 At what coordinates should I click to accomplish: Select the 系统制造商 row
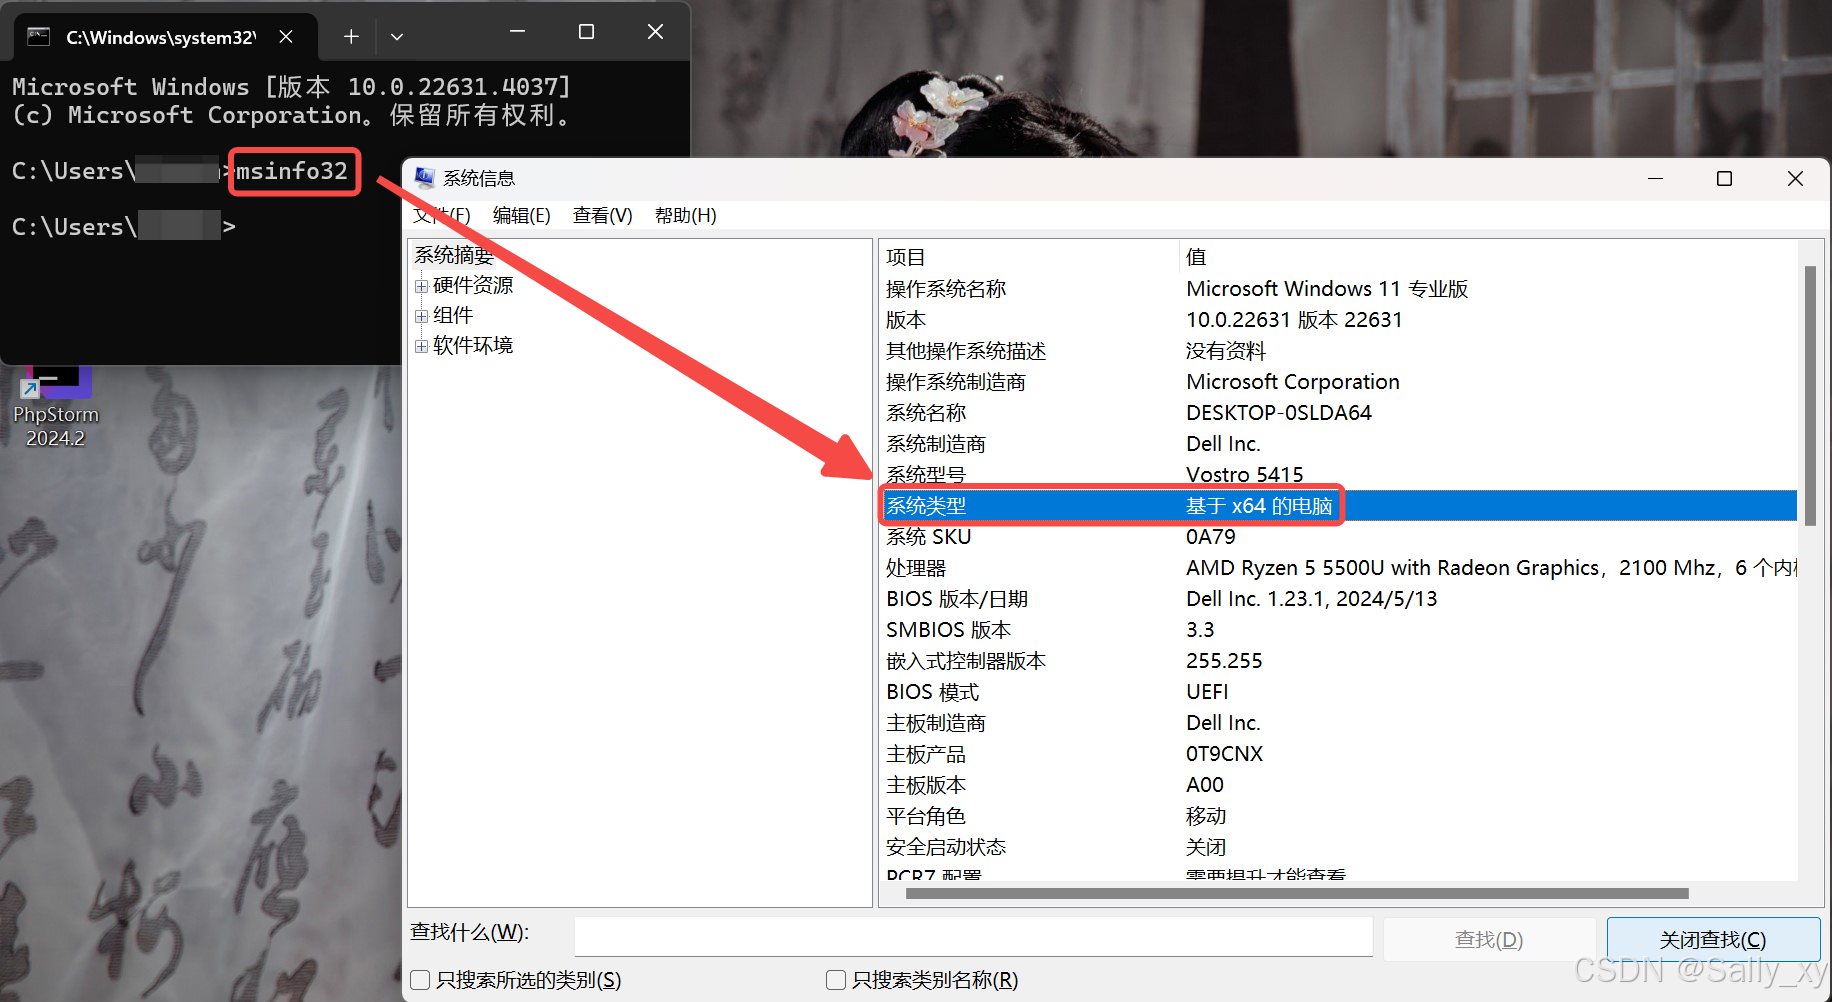click(1338, 444)
